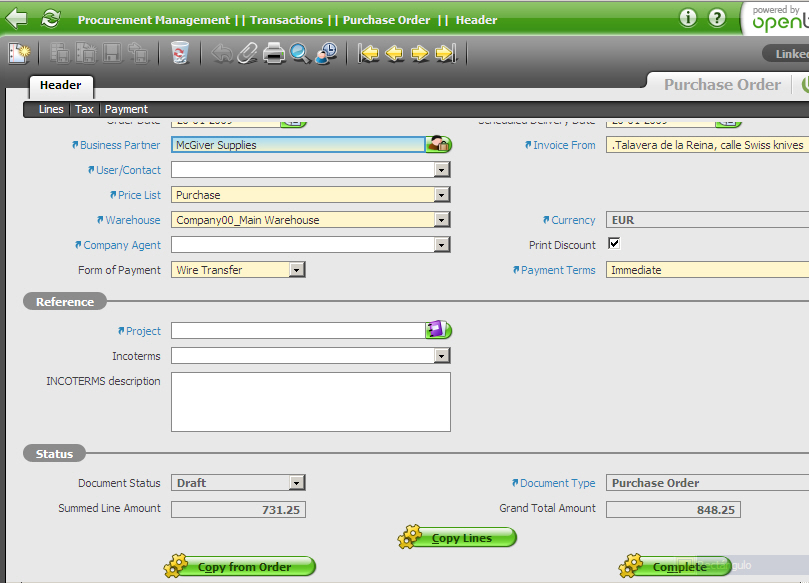
Task: Expand the Price List dropdown
Action: [442, 195]
